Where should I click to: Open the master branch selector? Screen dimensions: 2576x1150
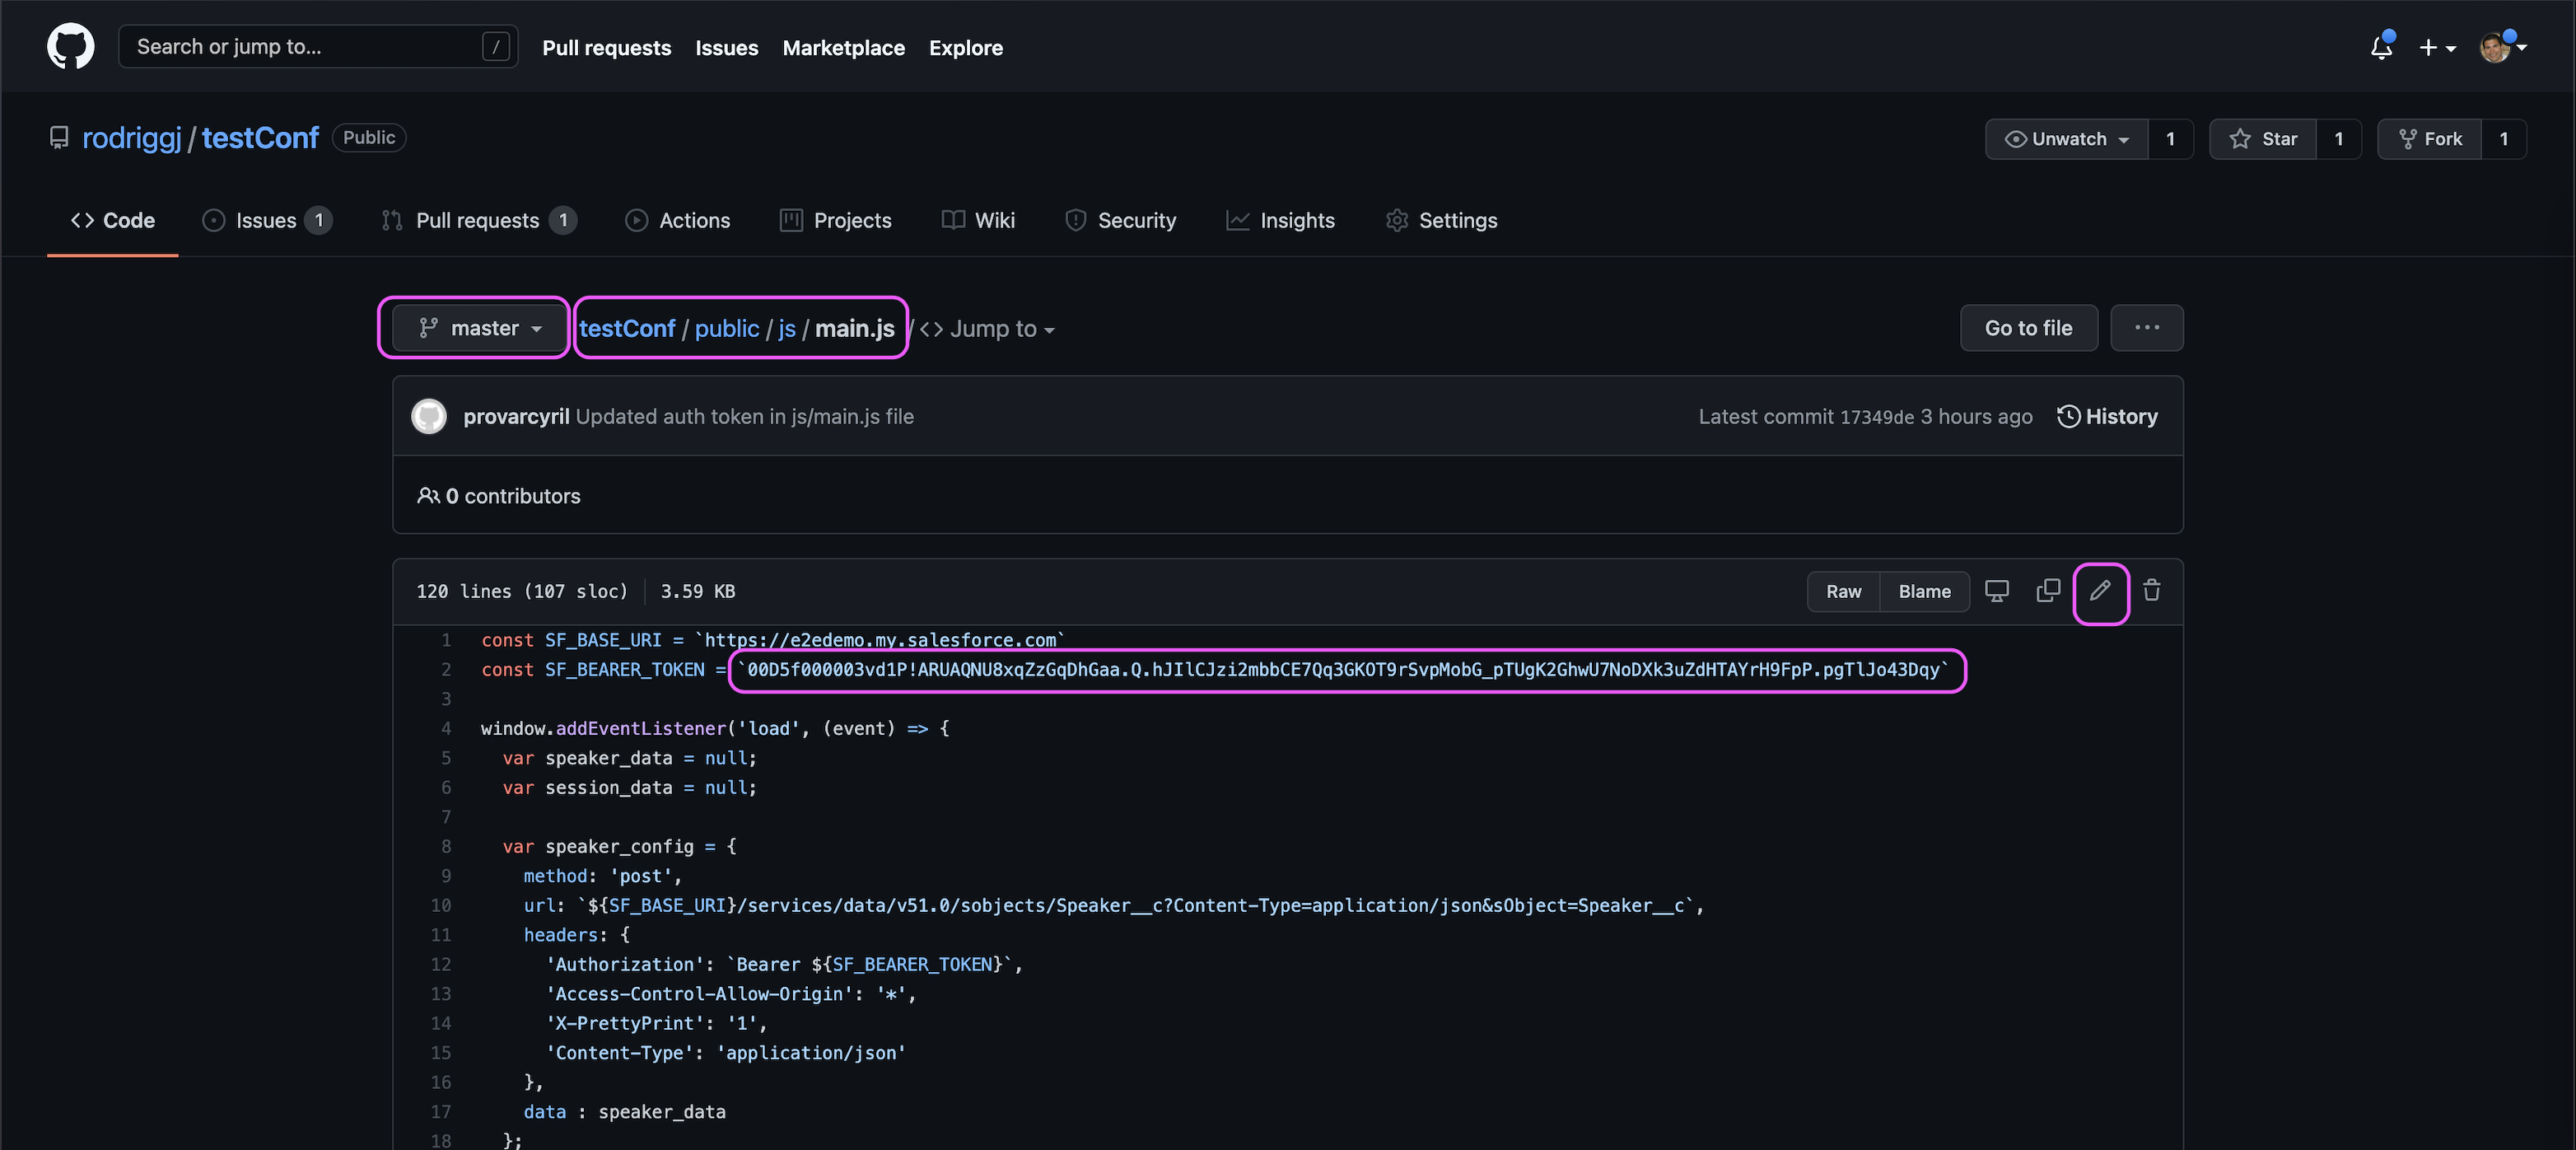click(479, 328)
